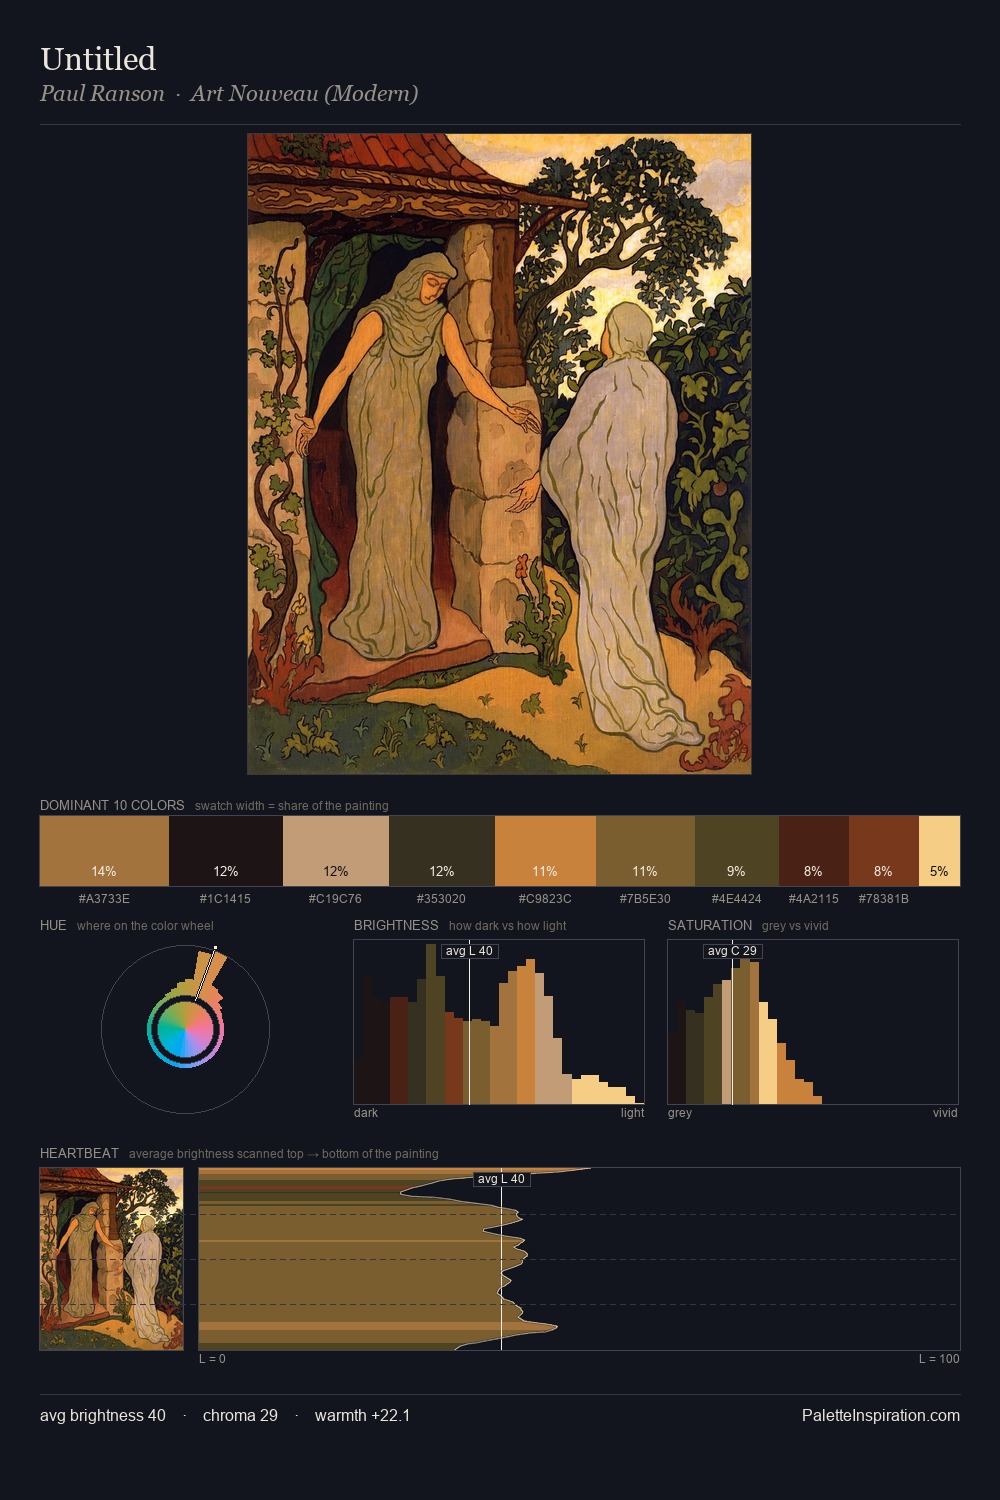The height and width of the screenshot is (1500, 1000).
Task: Click the #1C1415 dark swatch
Action: pos(226,851)
